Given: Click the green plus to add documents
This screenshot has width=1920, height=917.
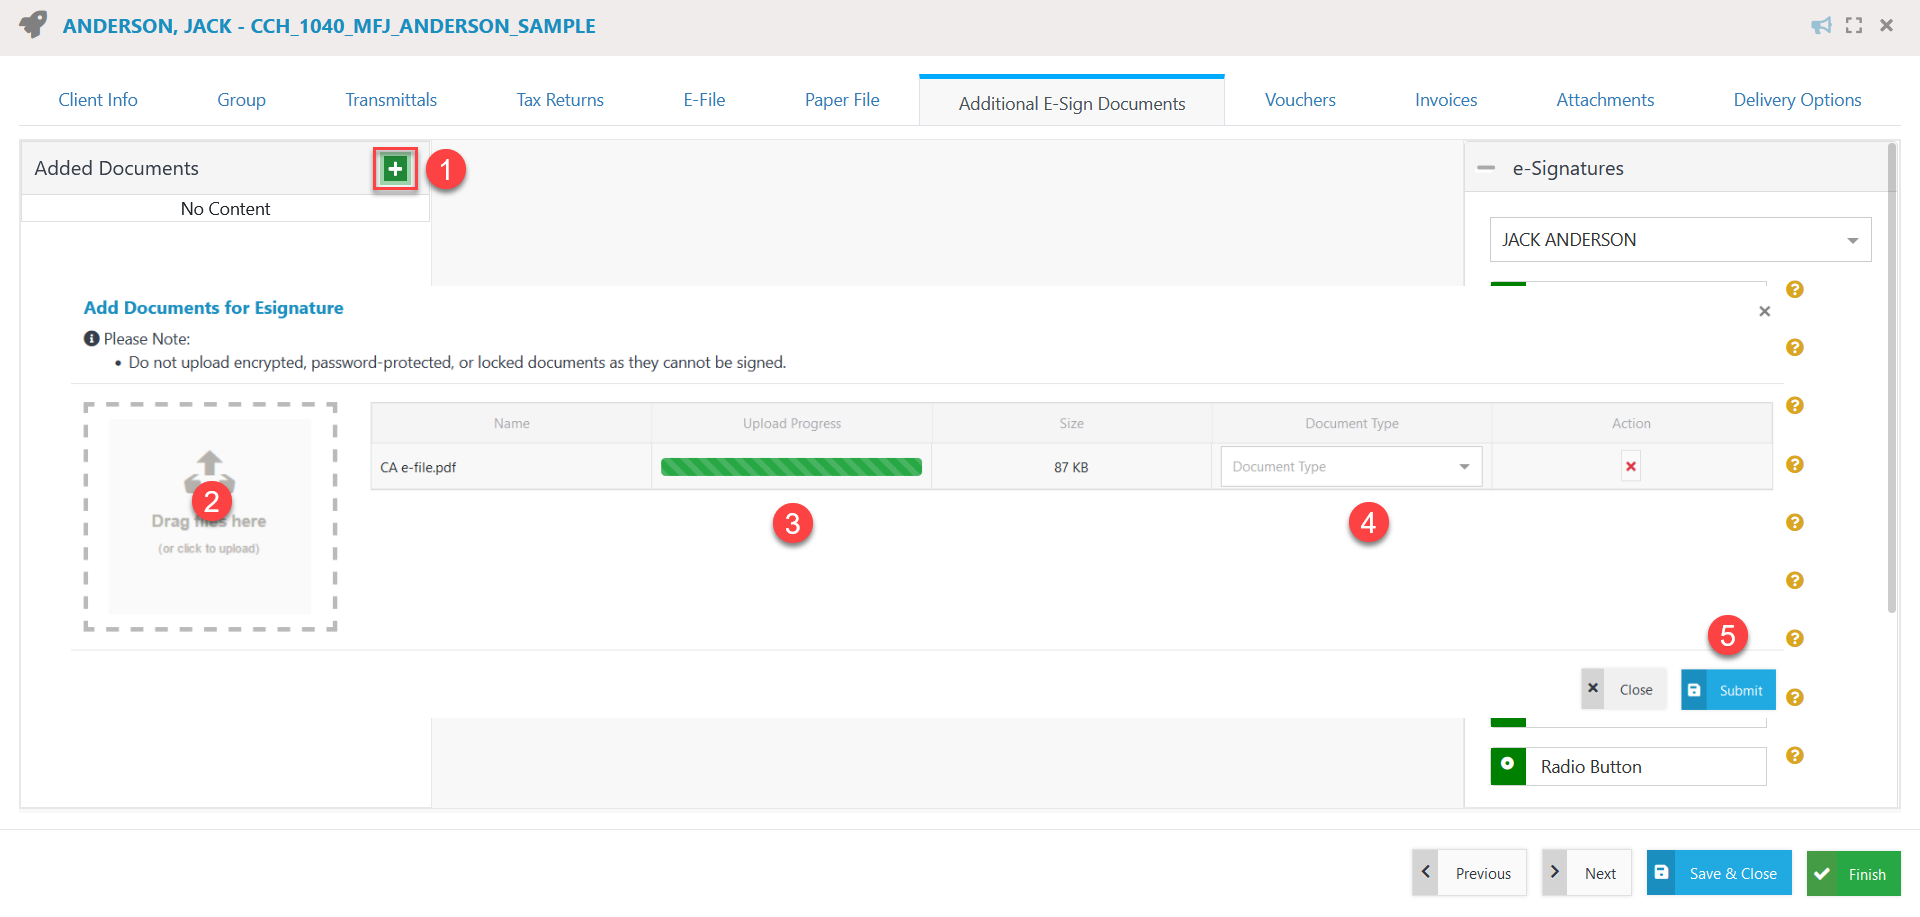Looking at the screenshot, I should pos(394,168).
